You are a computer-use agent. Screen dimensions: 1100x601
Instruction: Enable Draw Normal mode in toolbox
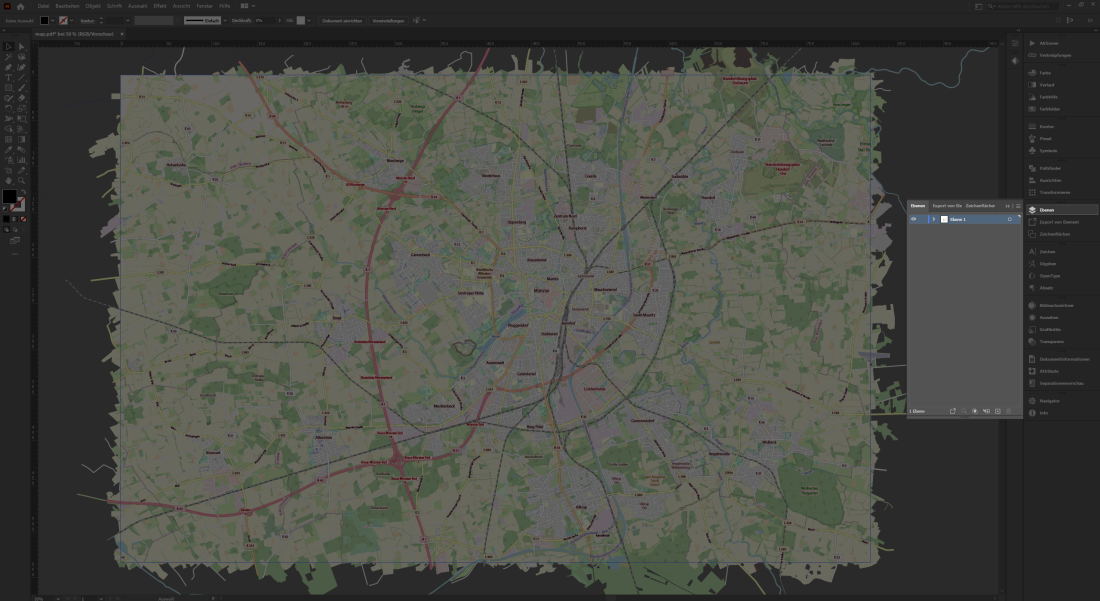pos(6,229)
